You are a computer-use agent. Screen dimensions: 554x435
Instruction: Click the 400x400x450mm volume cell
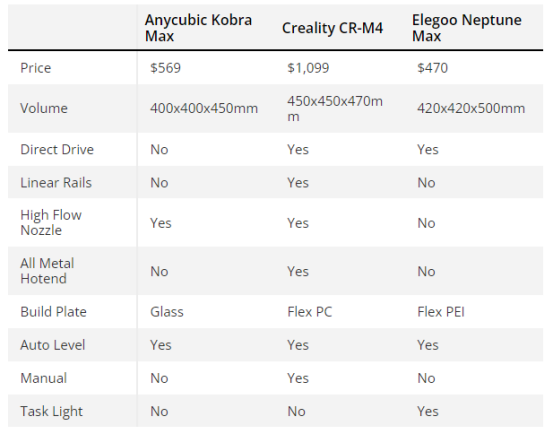pyautogui.click(x=204, y=108)
